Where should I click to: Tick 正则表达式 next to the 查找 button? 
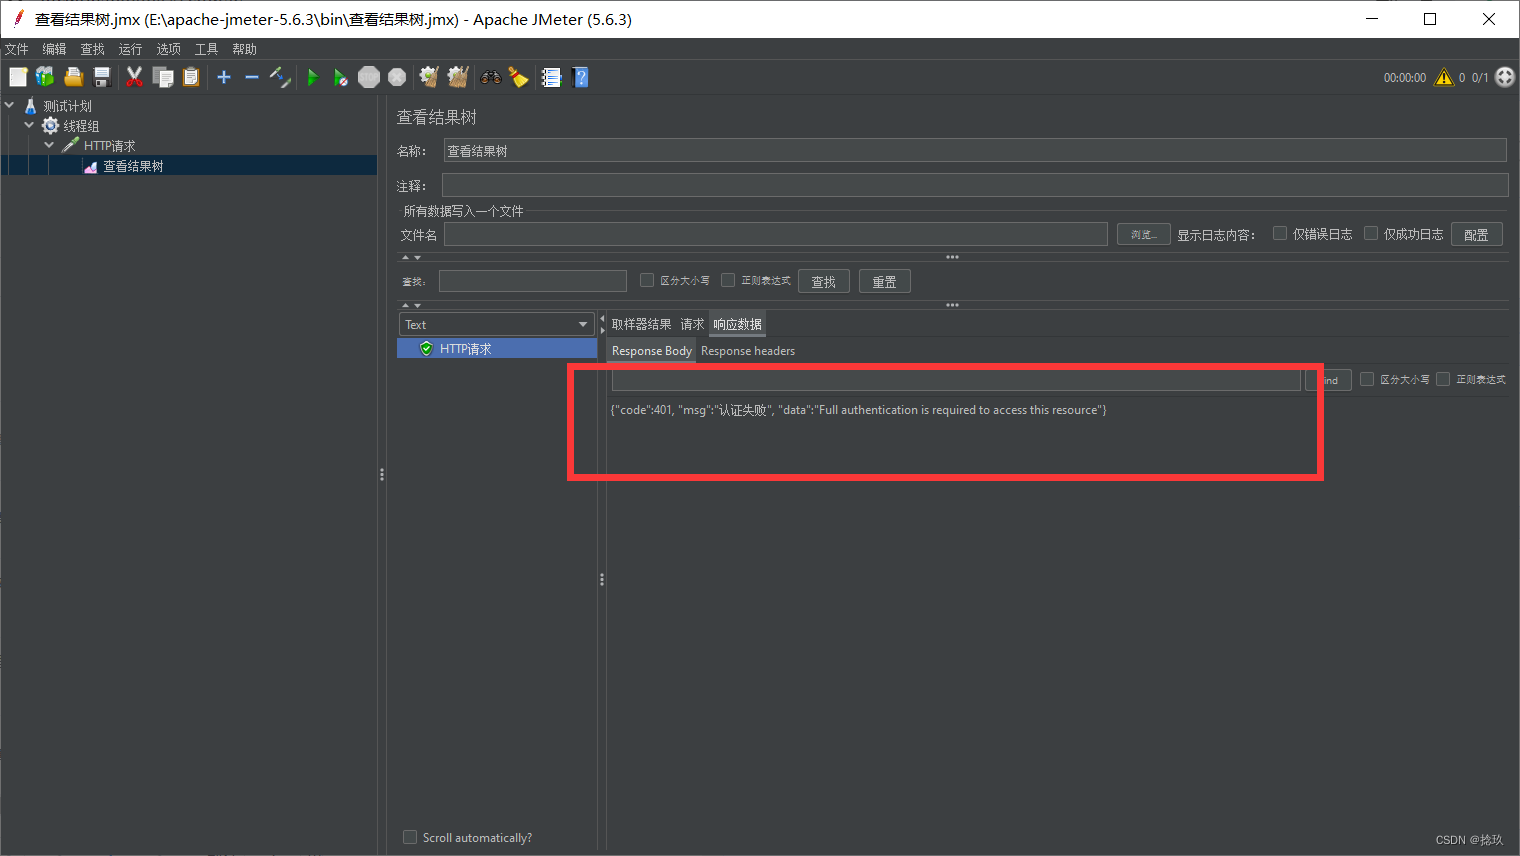(728, 280)
